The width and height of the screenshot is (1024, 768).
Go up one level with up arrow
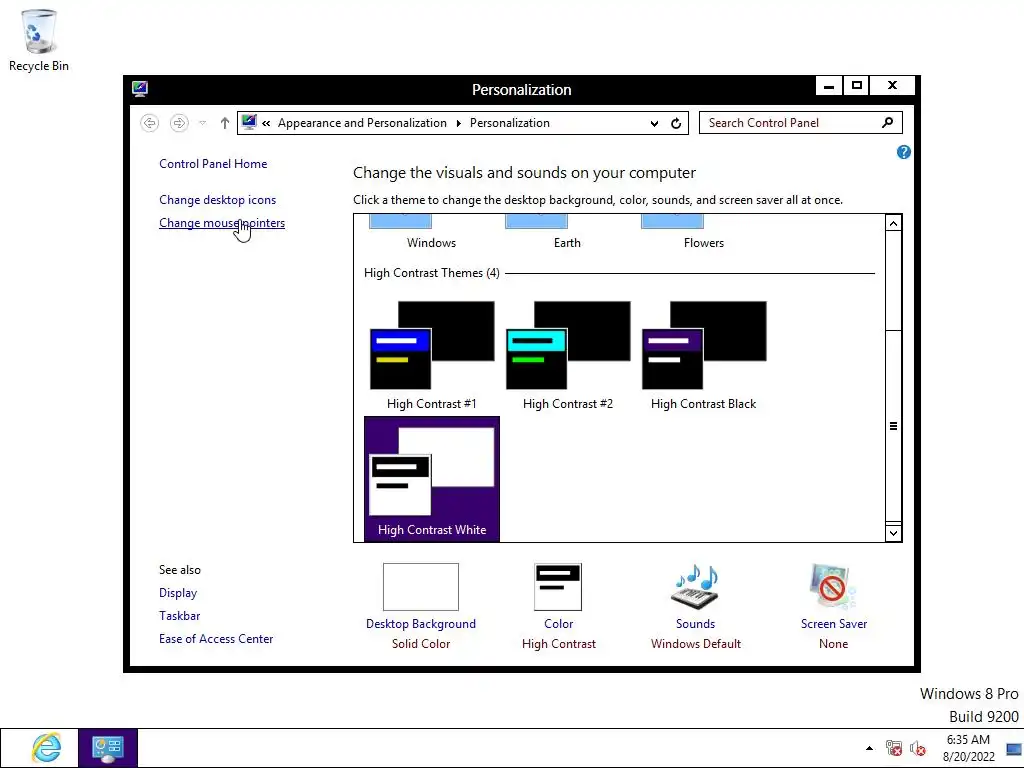point(225,123)
